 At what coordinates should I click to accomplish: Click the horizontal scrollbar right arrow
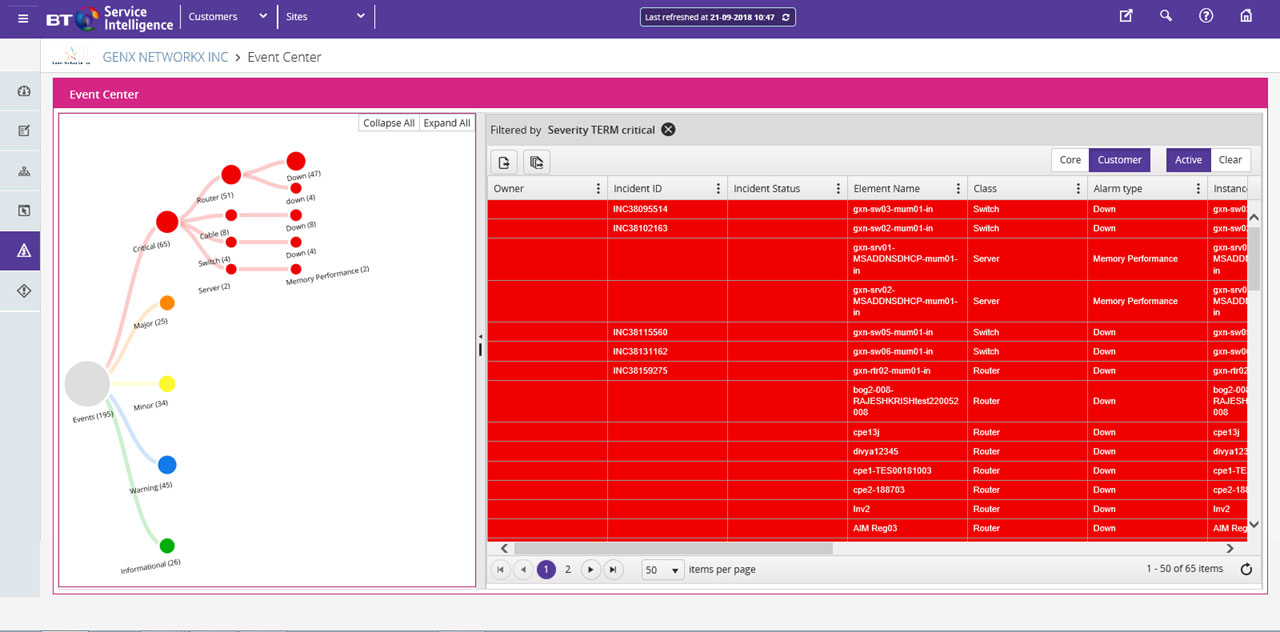(1230, 548)
